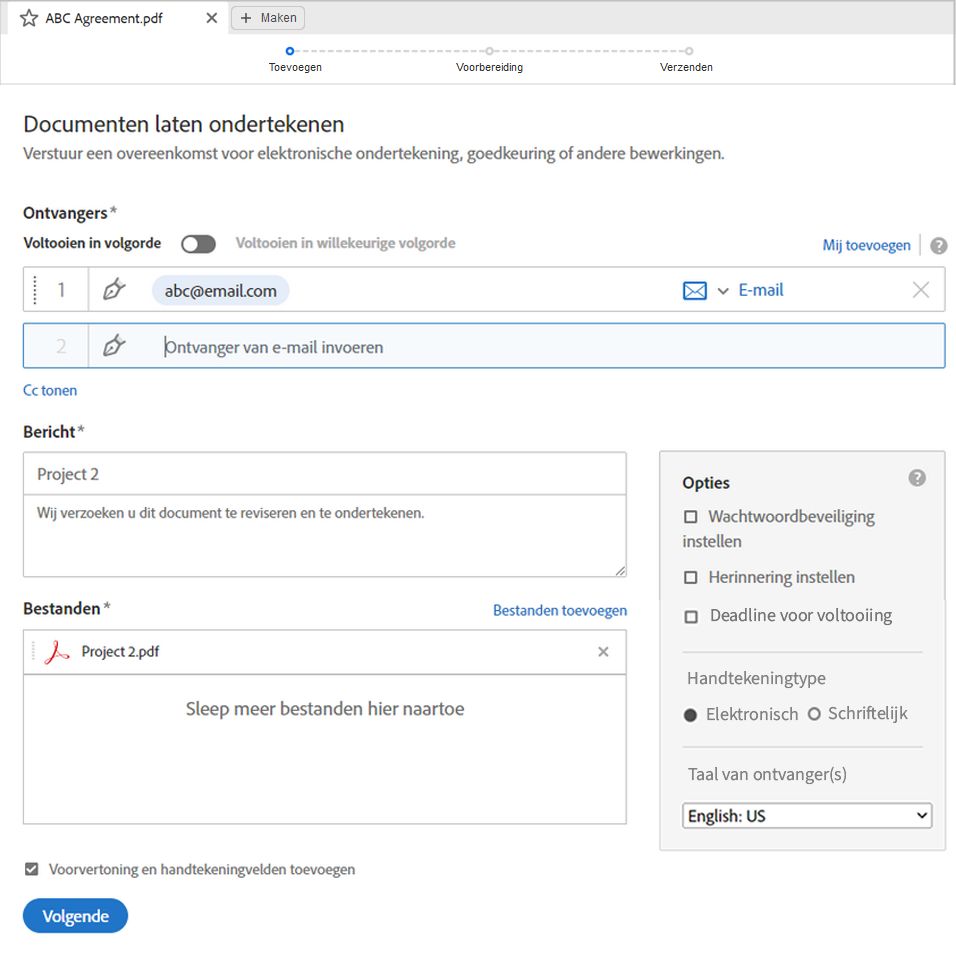
Task: Toggle the Voltooien in volgorde switch
Action: pos(198,244)
